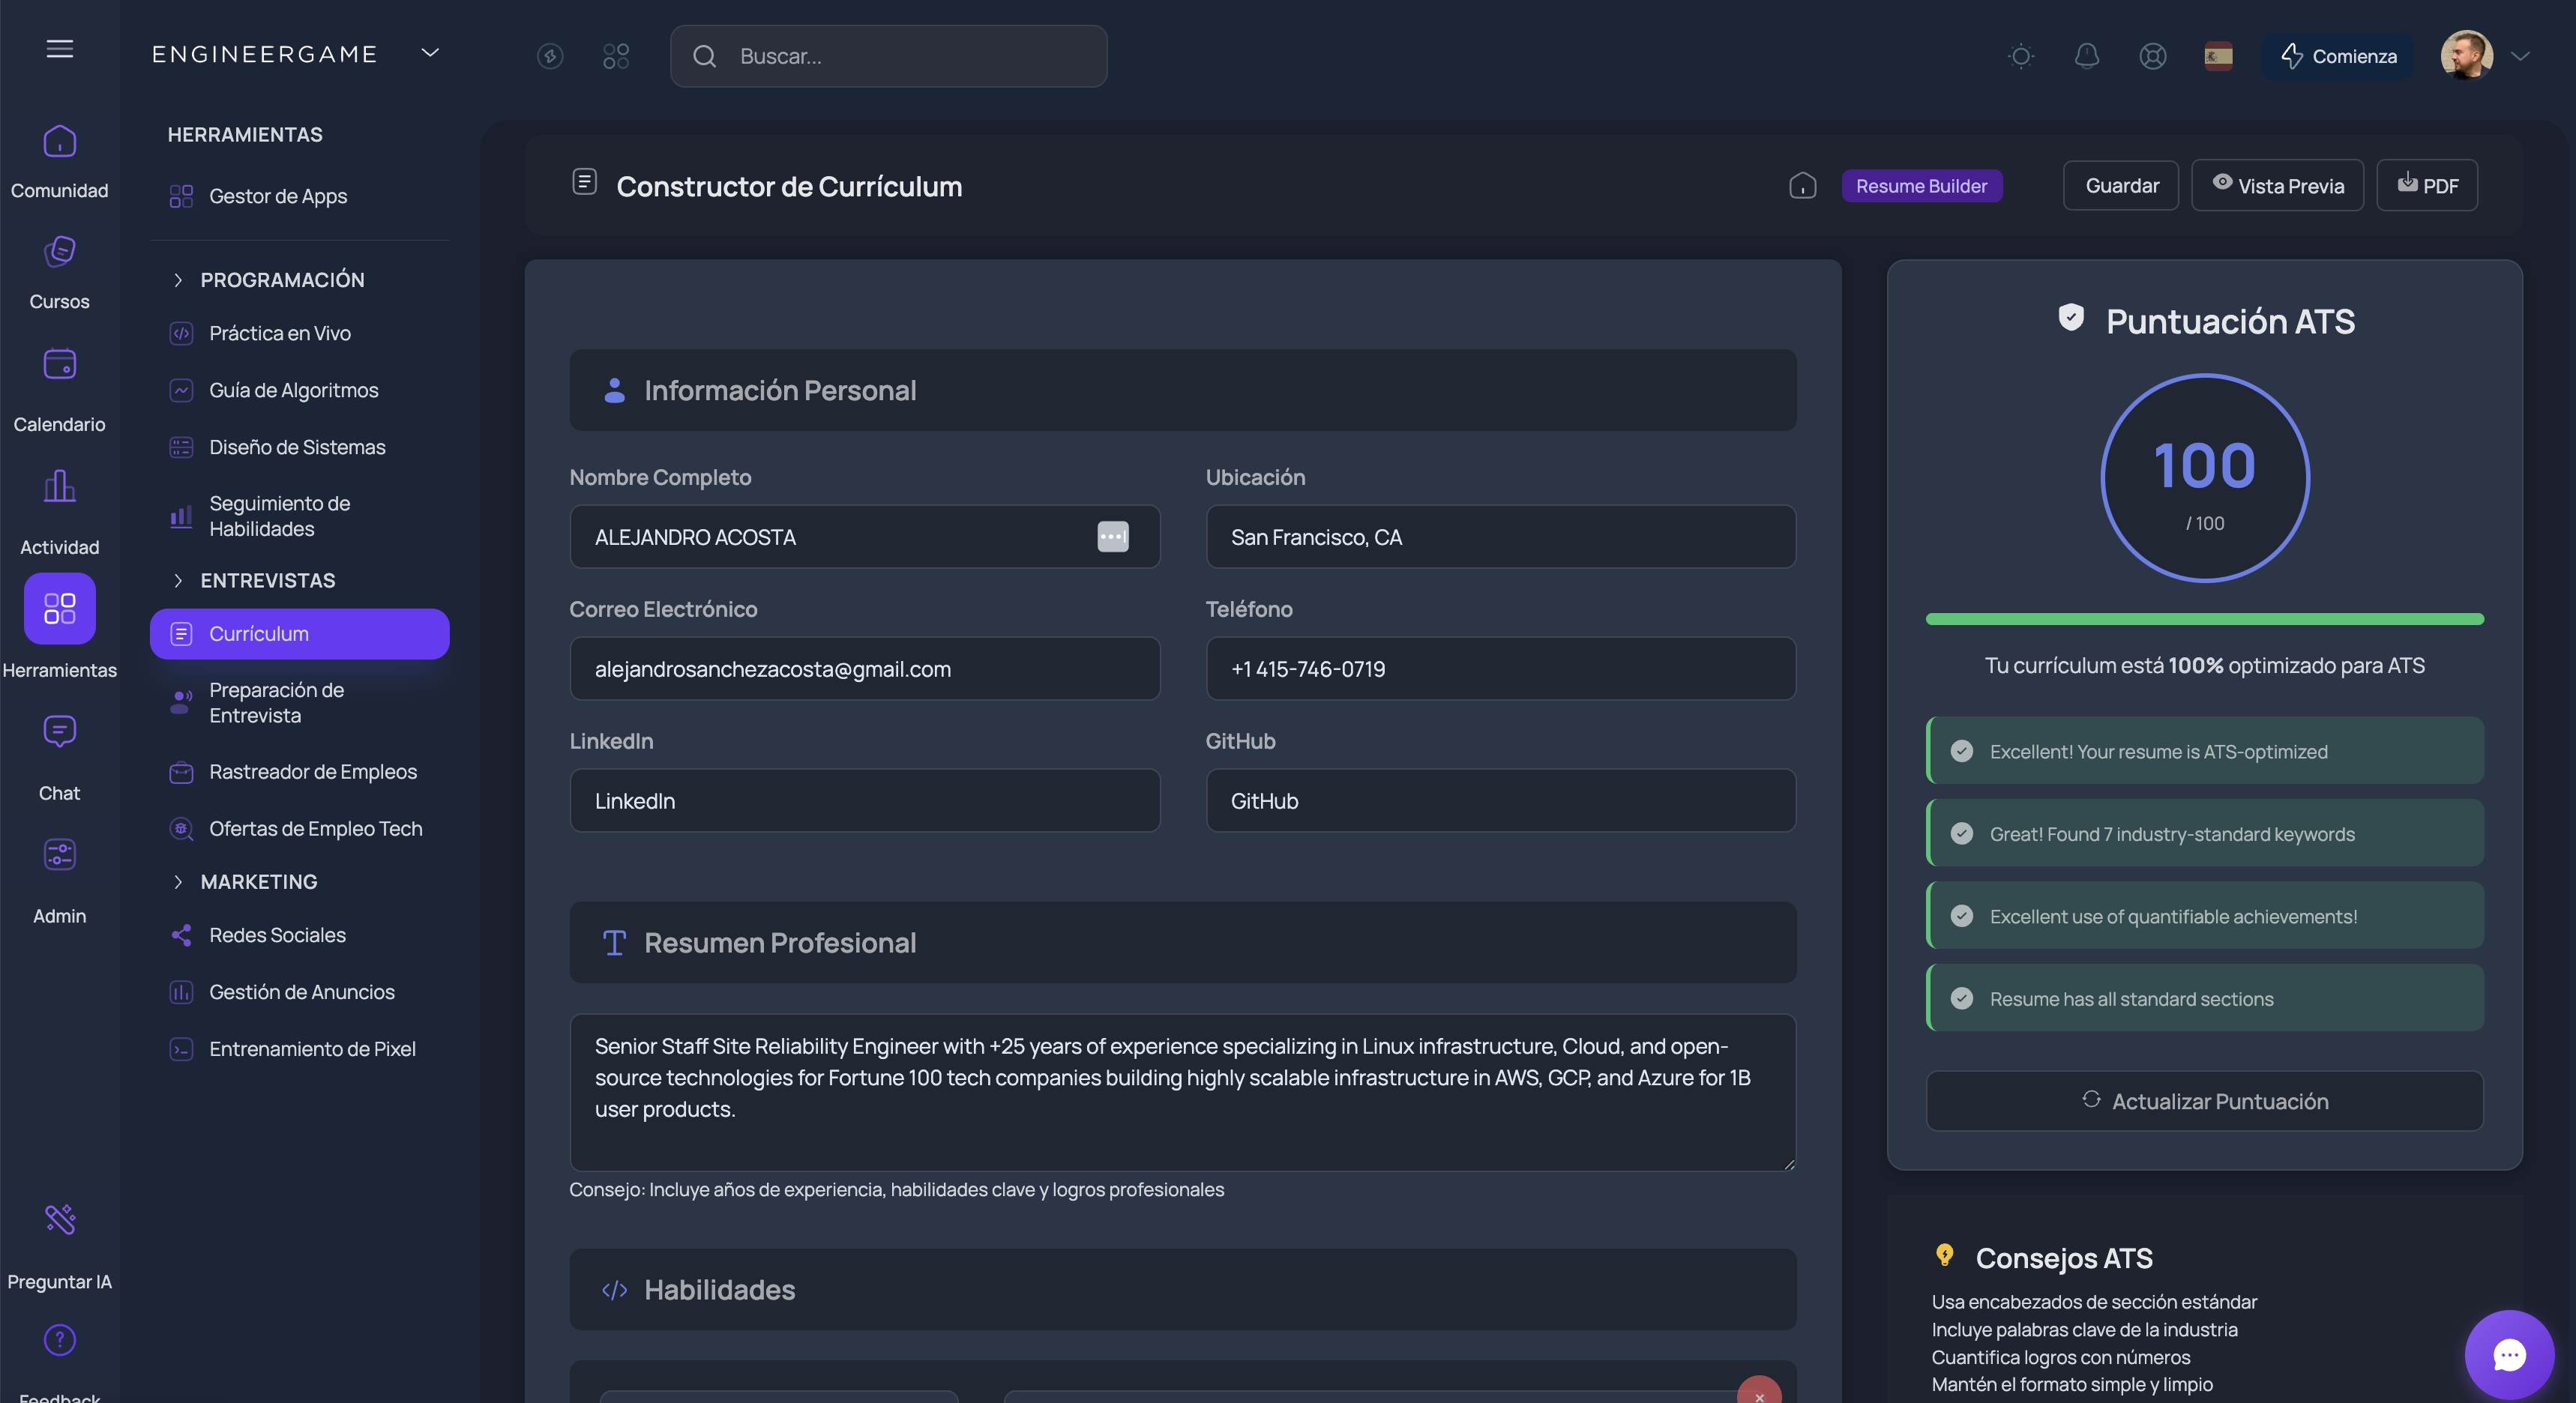Toggle the sidebar with the hamburger icon
The width and height of the screenshot is (2576, 1403).
(59, 48)
